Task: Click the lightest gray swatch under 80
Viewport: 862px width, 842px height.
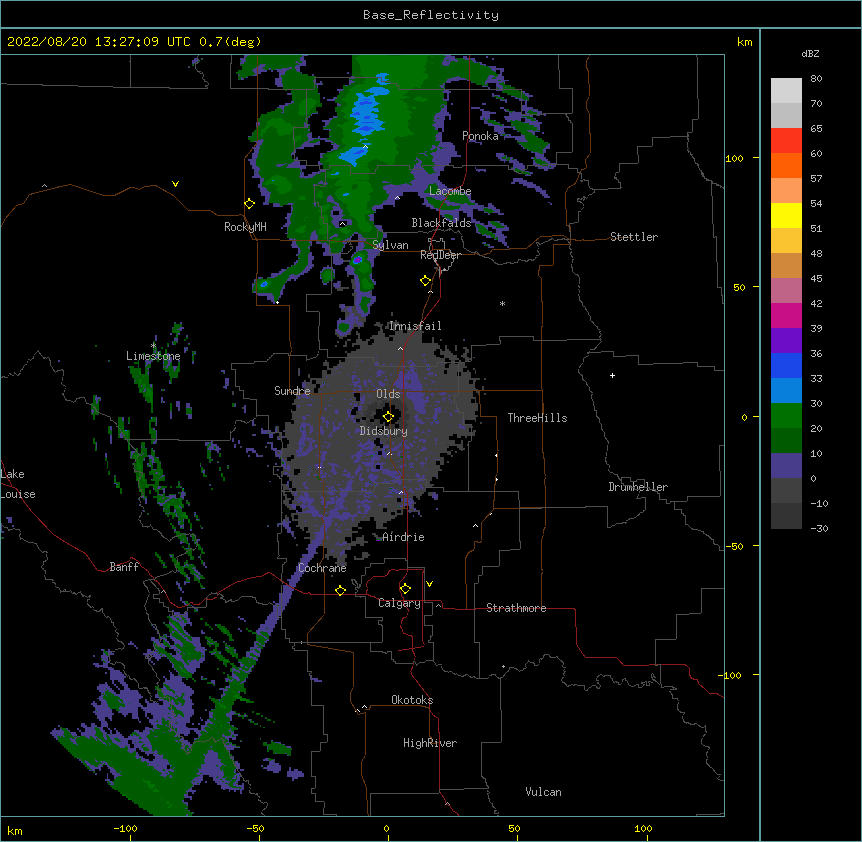Action: click(786, 90)
